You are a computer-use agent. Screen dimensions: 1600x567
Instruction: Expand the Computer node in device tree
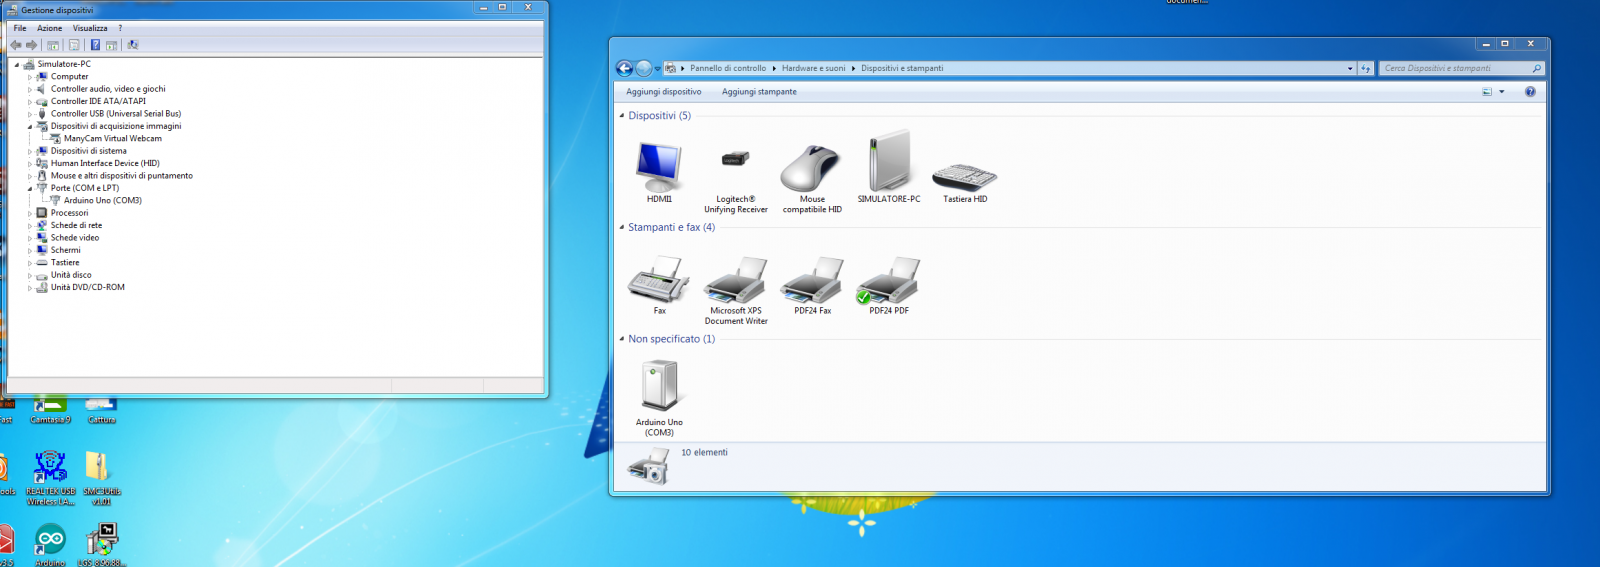[x=30, y=77]
